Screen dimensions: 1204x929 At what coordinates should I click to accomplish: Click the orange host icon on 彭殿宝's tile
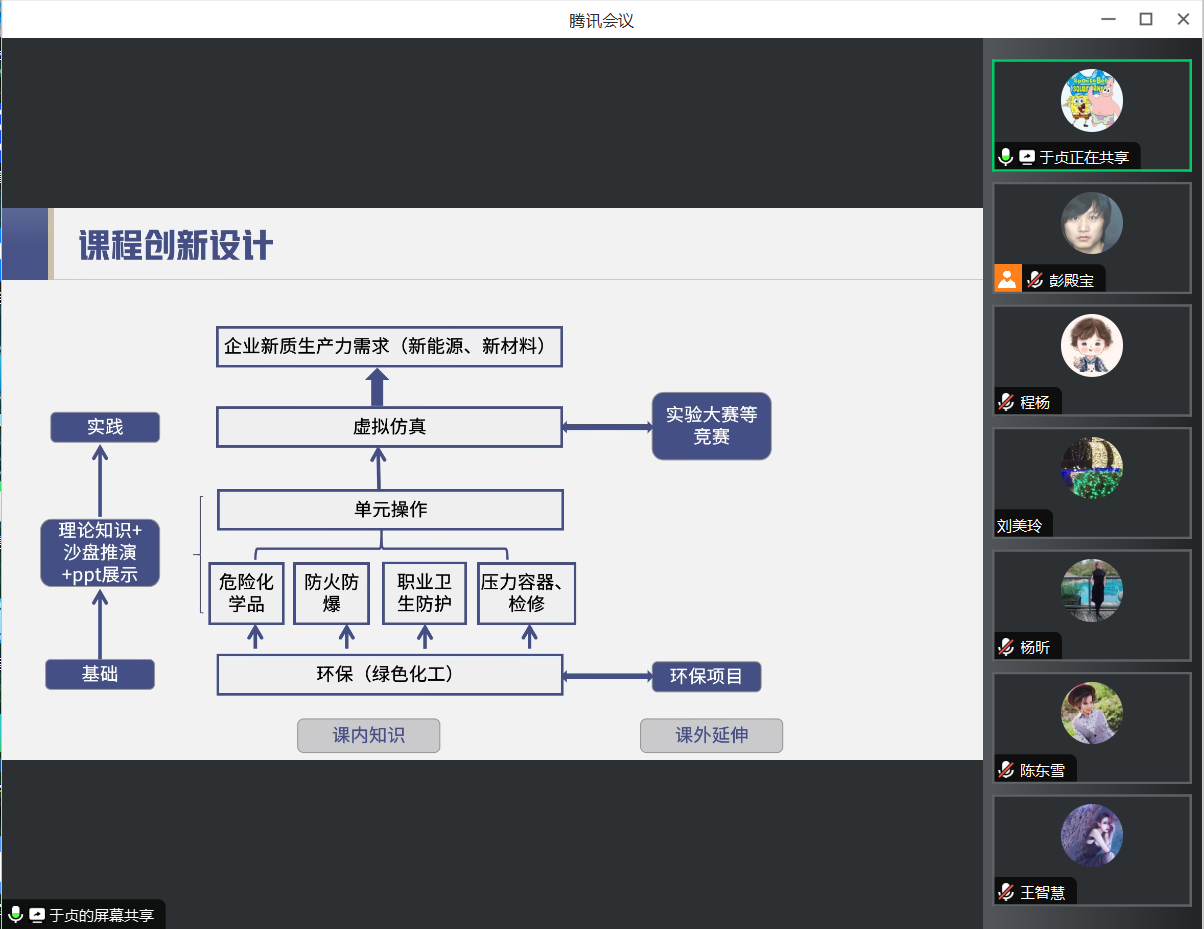click(1007, 279)
